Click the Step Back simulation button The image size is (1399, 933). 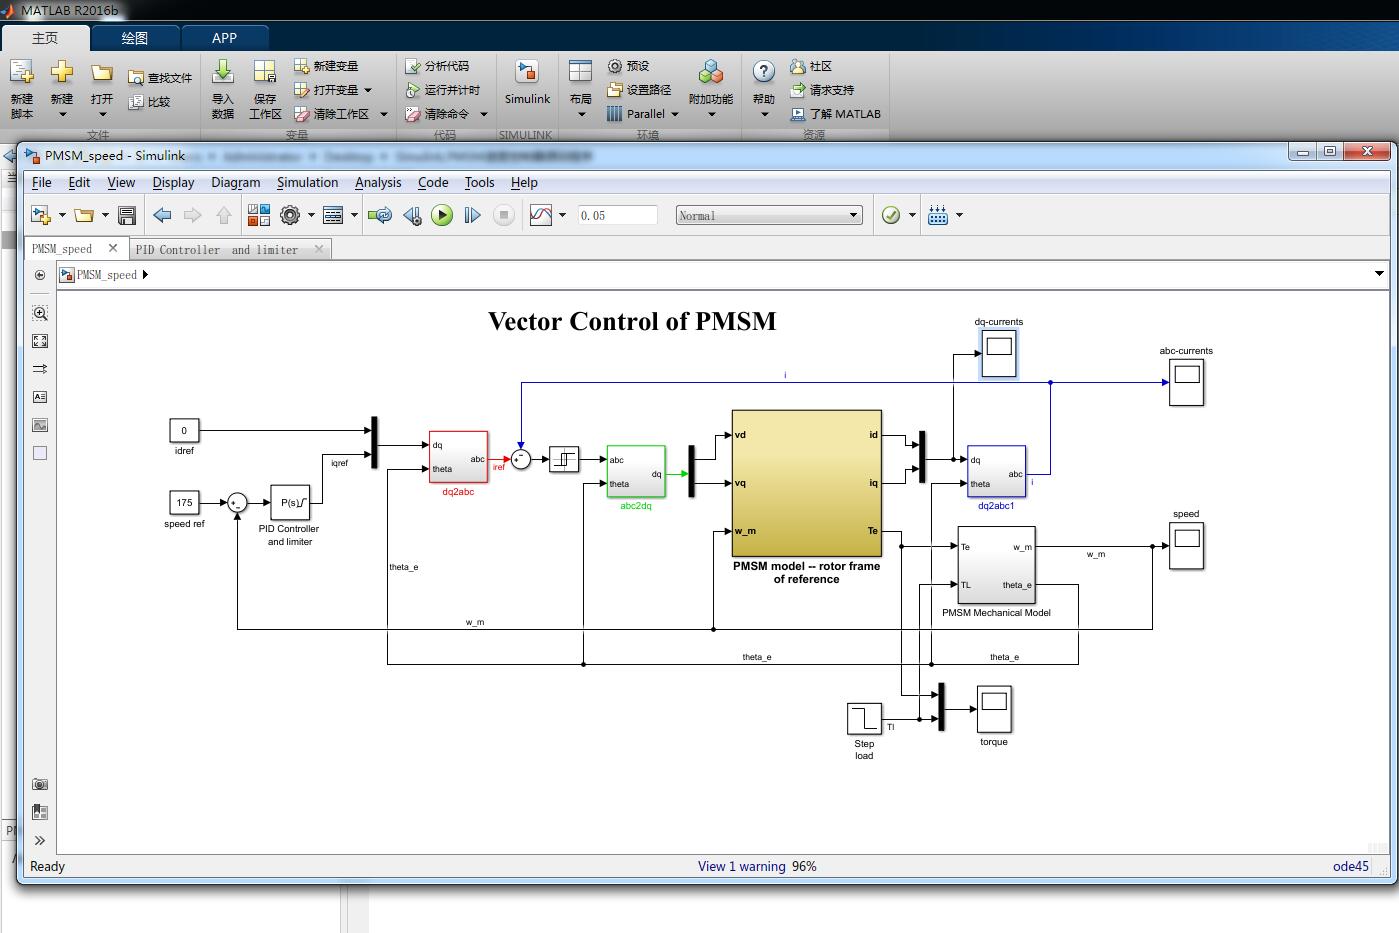(x=412, y=215)
